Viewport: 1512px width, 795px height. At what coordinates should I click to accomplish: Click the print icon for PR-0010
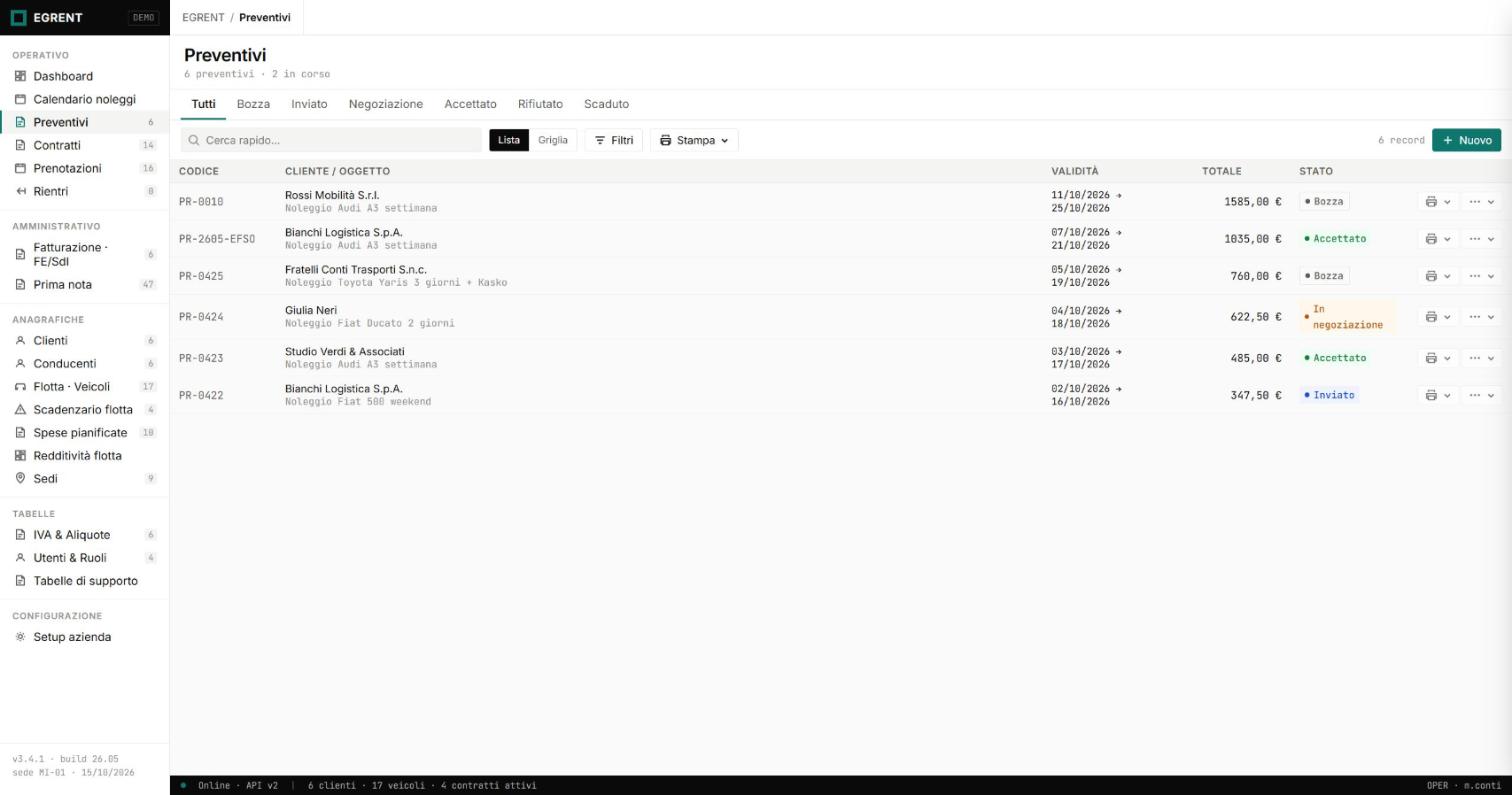pyautogui.click(x=1437, y=202)
